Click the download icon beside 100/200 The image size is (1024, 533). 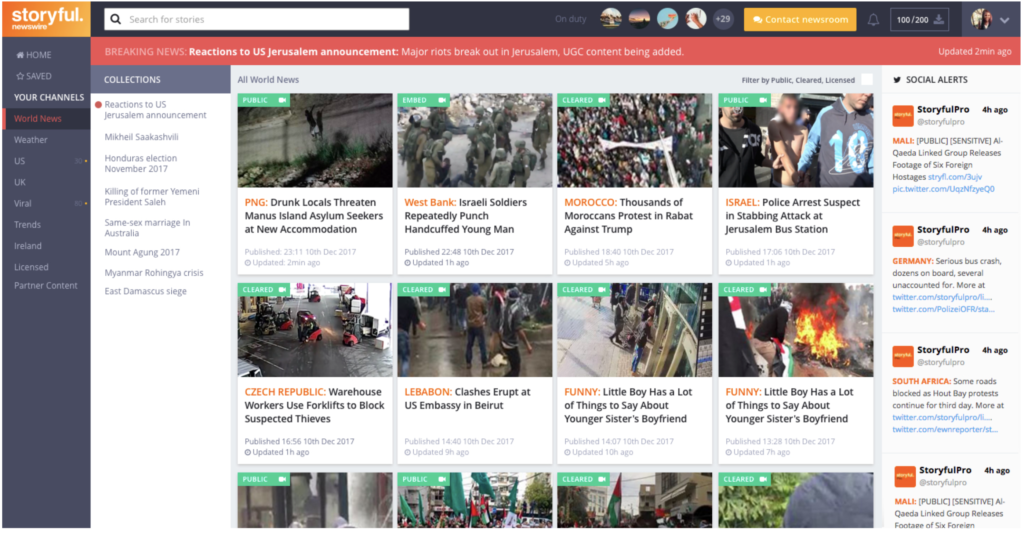pyautogui.click(x=939, y=20)
